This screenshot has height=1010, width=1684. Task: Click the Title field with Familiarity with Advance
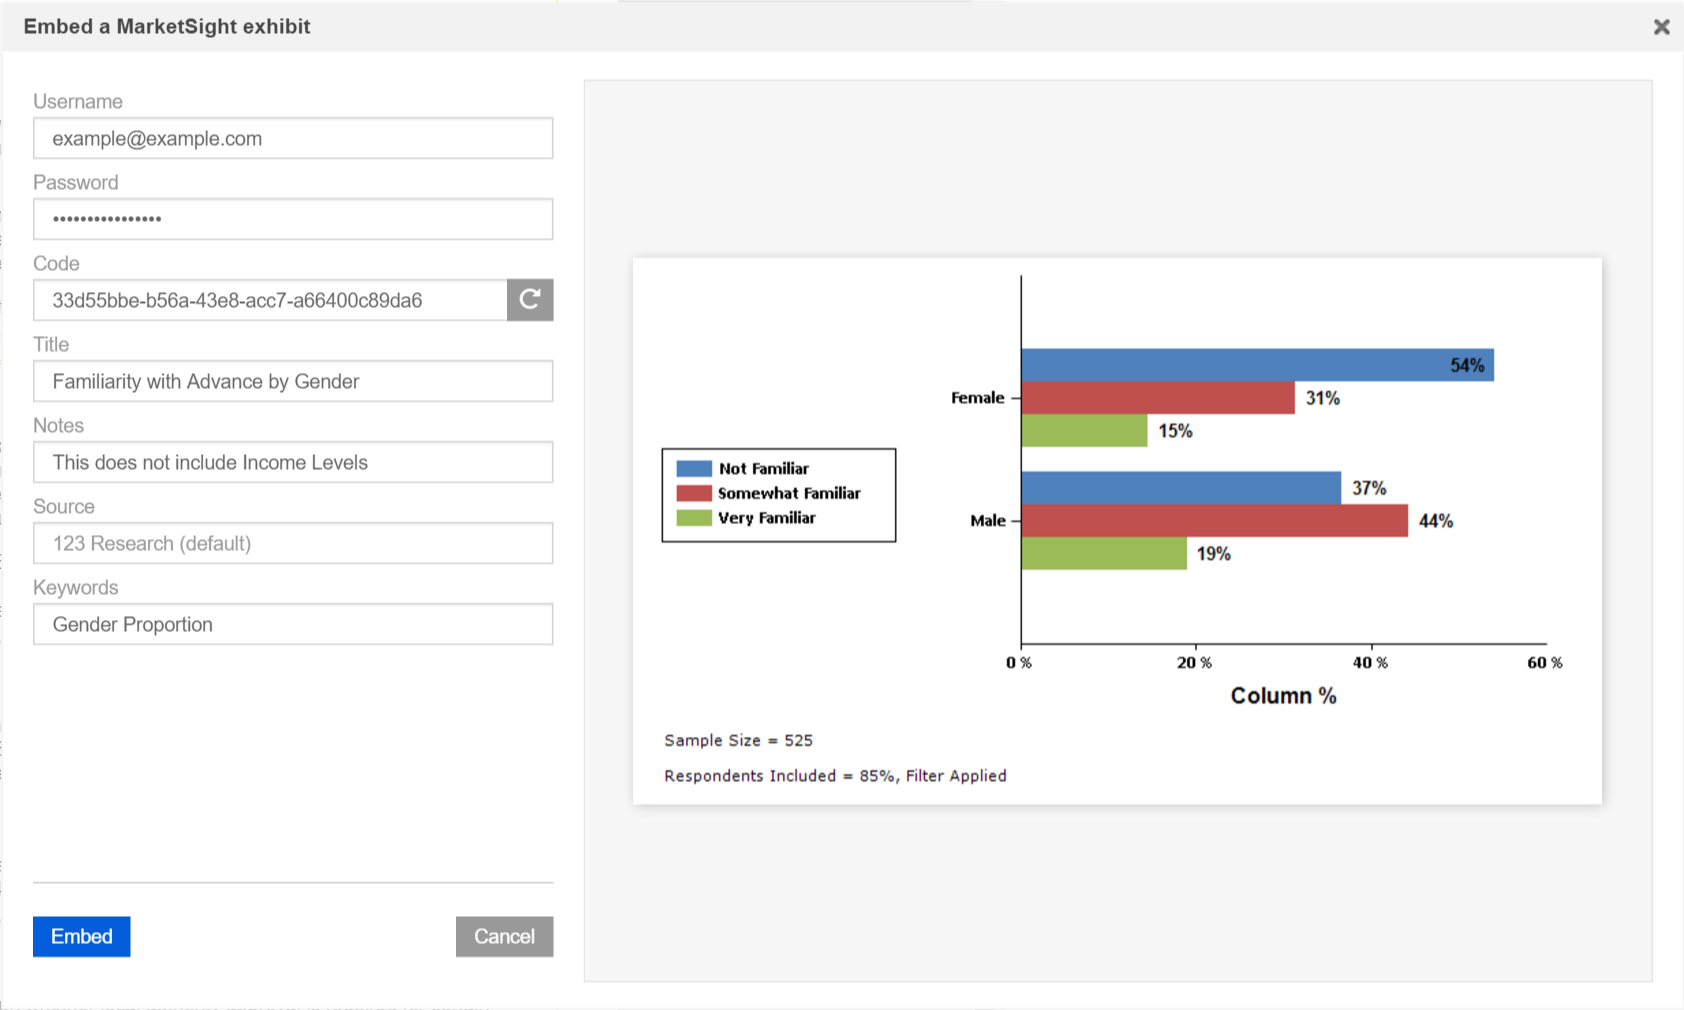click(292, 381)
